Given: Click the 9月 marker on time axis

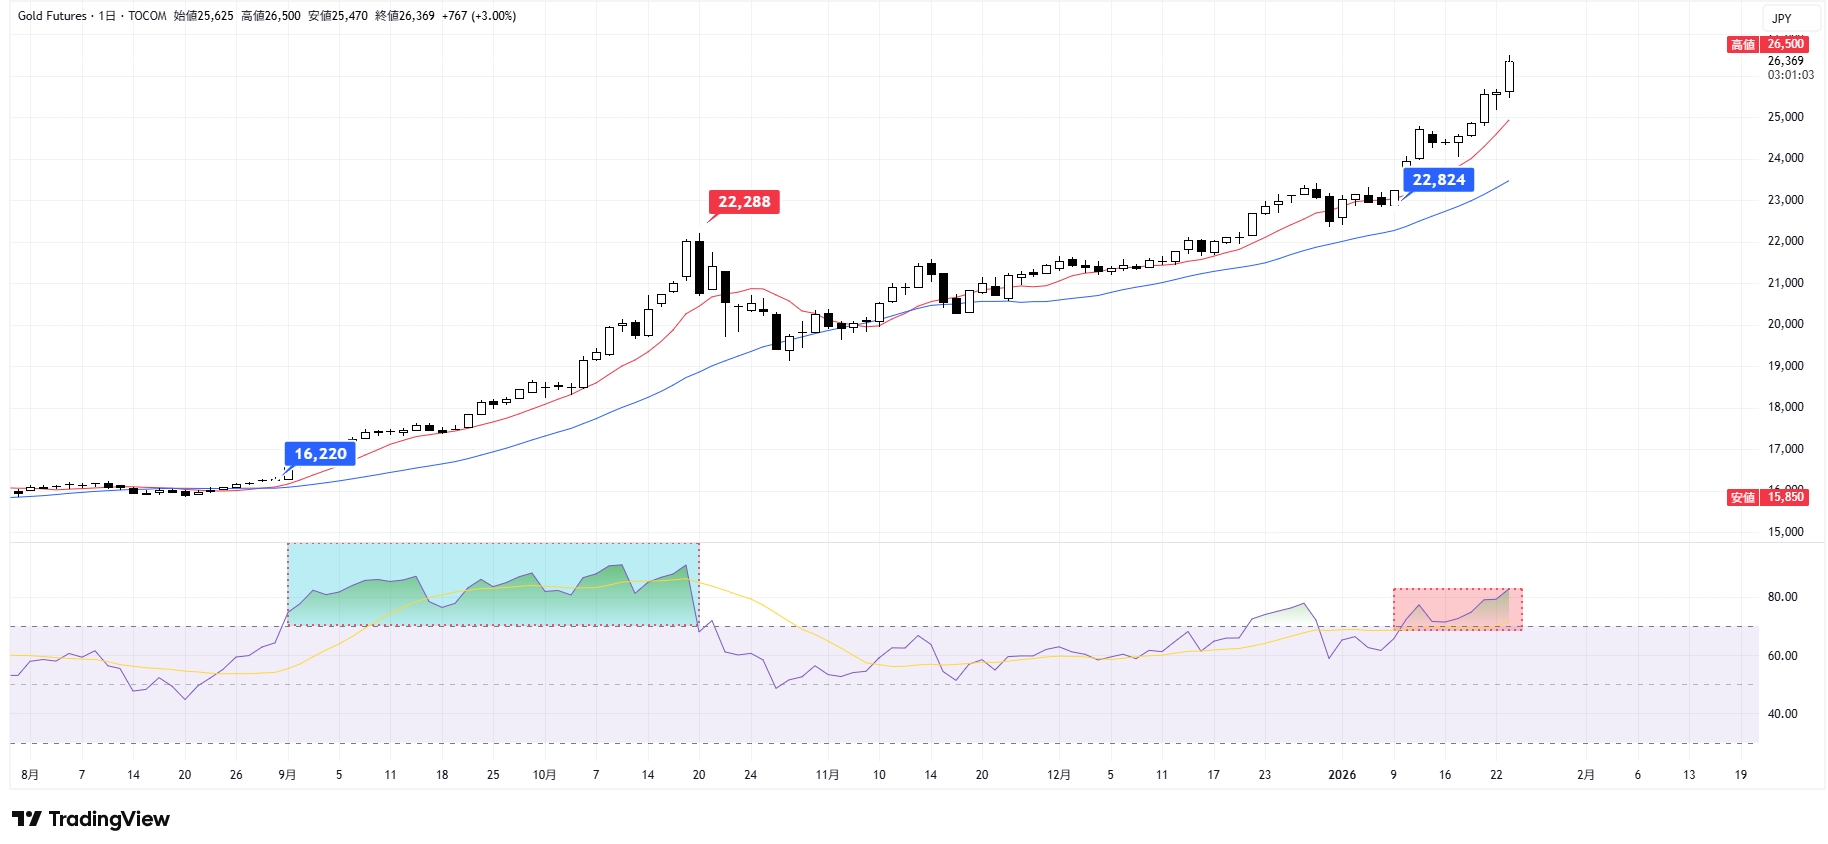Looking at the screenshot, I should pos(287,775).
